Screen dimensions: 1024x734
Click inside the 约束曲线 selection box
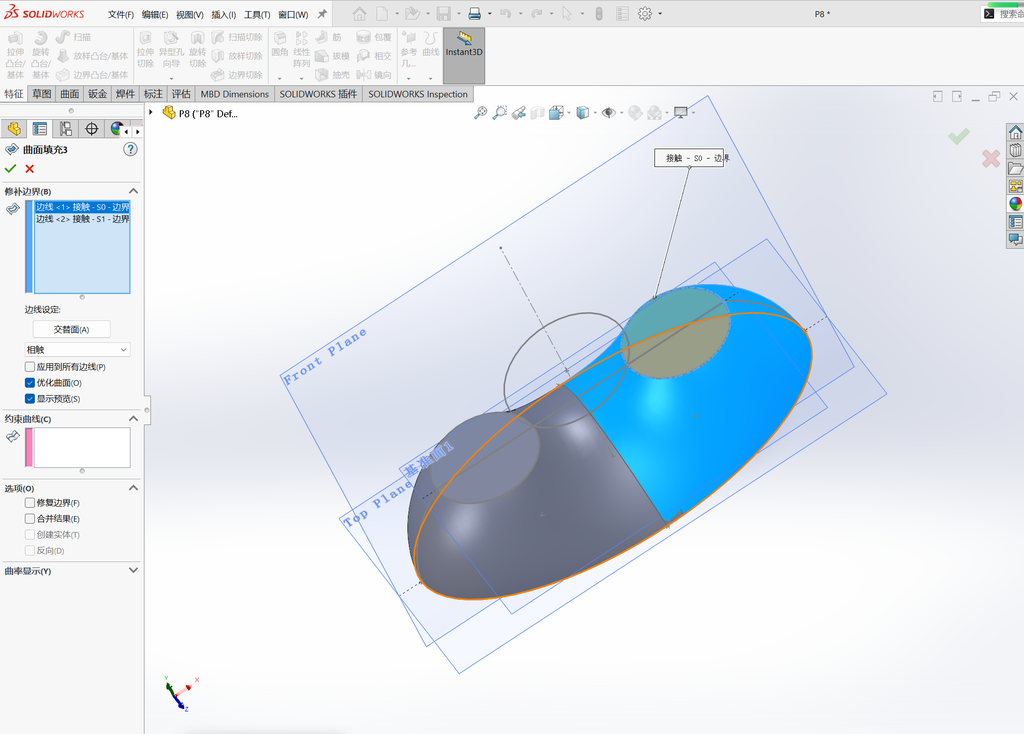tap(82, 447)
